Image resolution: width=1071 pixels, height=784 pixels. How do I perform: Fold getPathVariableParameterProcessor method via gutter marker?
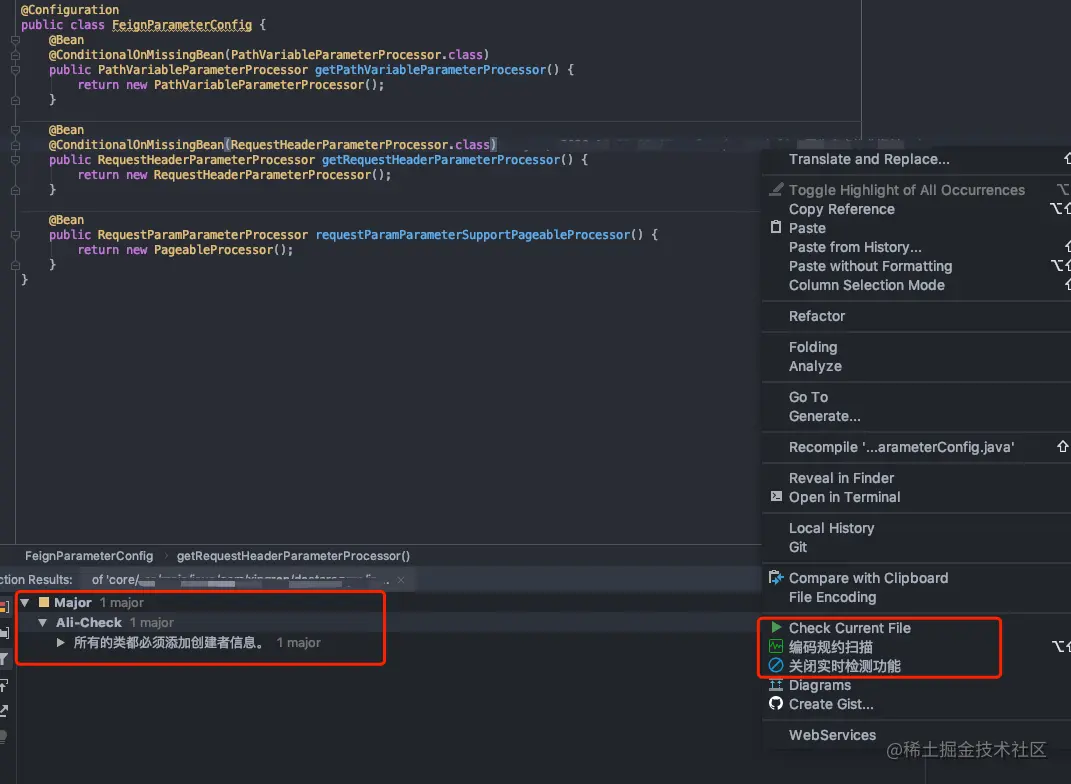tap(15, 70)
